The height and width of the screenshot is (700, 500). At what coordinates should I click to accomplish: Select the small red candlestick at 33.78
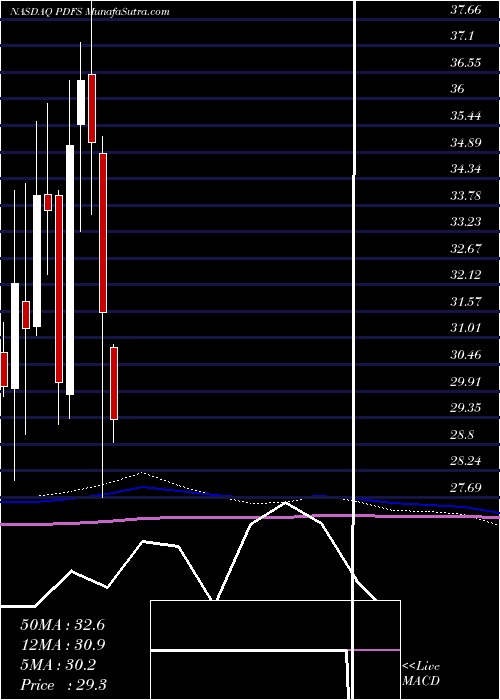pos(48,202)
